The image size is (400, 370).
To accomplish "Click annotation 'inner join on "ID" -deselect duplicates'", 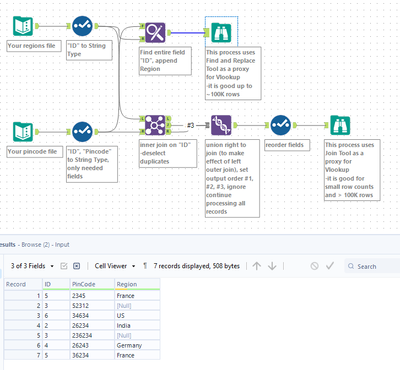I will [x=168, y=153].
